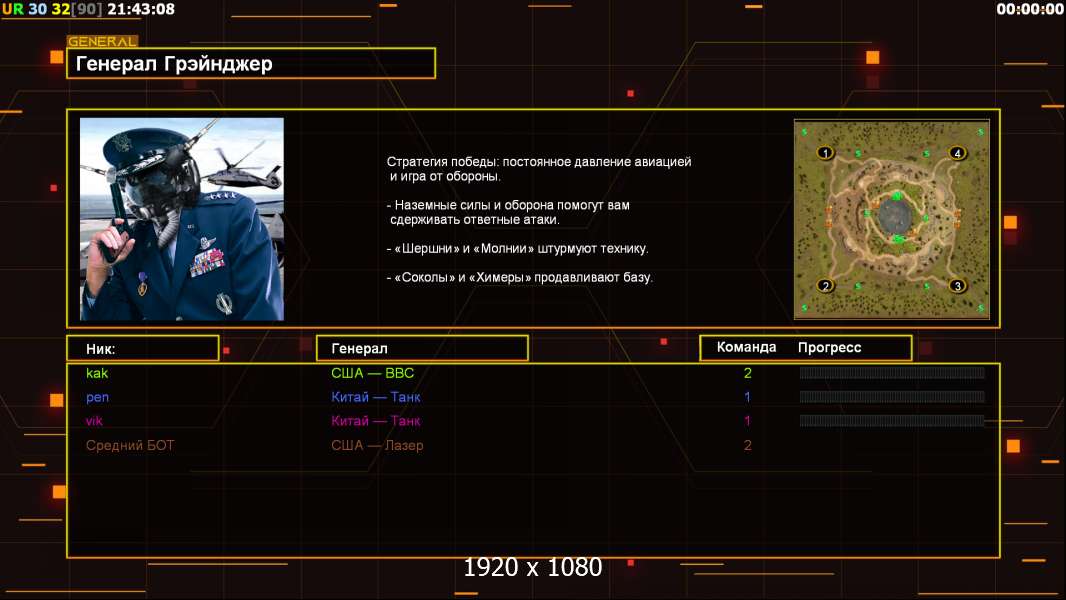
Task: Click the 'Генерал Грэйнджер' title field
Action: pos(251,63)
